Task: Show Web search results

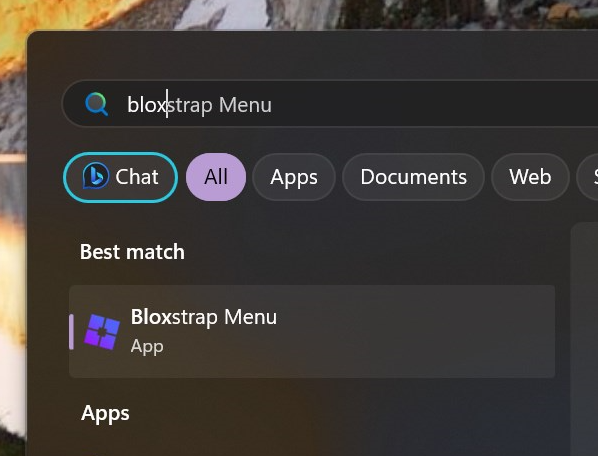Action: pos(530,177)
